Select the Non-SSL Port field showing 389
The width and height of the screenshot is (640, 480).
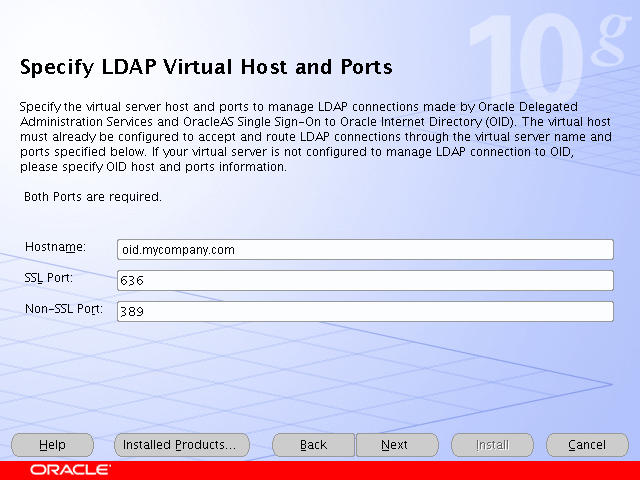click(x=365, y=311)
